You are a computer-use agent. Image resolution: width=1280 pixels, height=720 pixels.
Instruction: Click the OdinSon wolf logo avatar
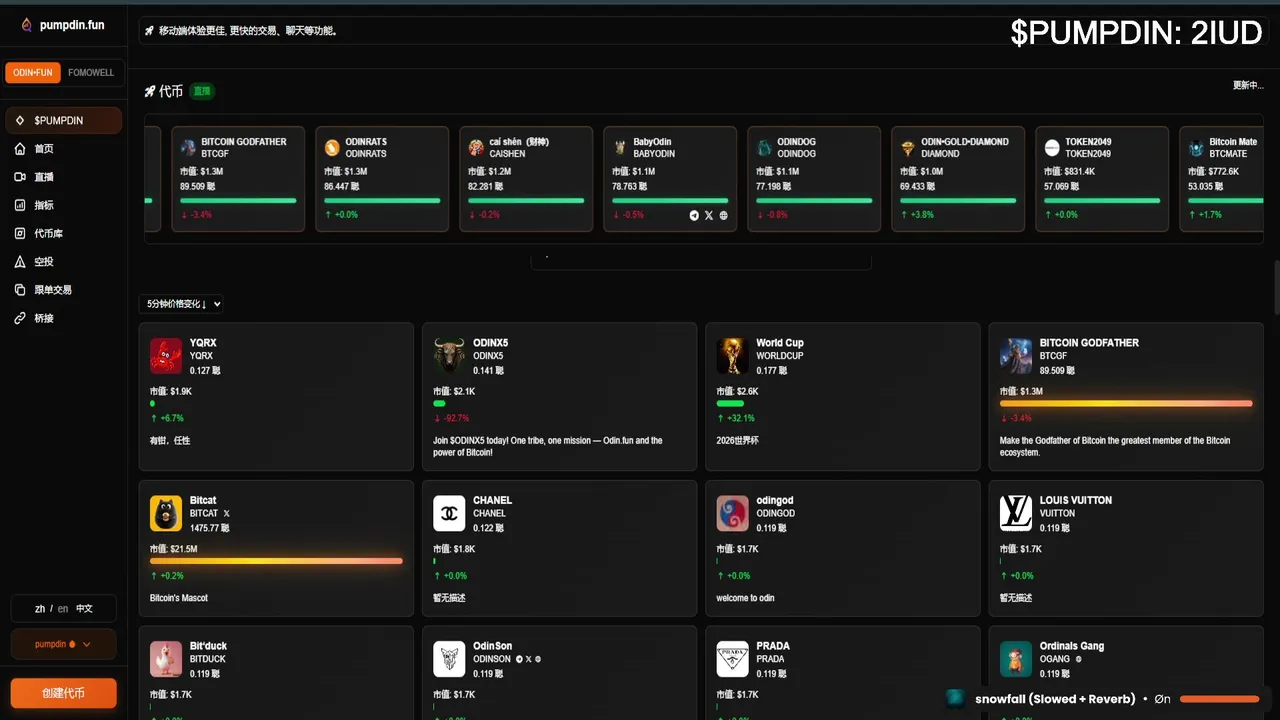[449, 659]
